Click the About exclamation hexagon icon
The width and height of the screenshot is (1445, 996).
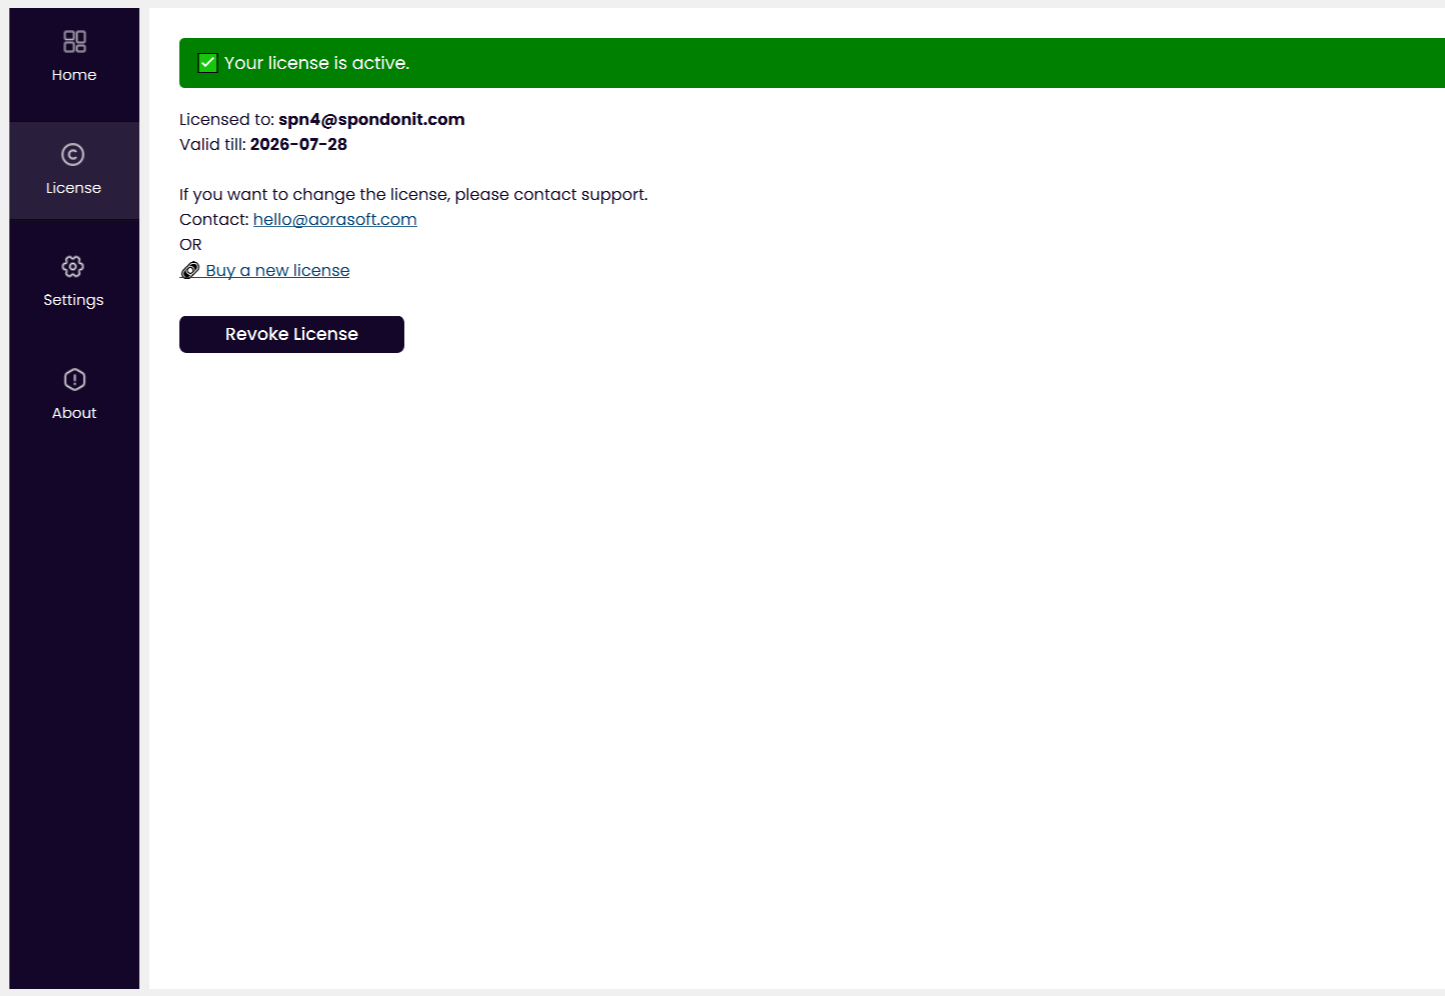point(74,379)
